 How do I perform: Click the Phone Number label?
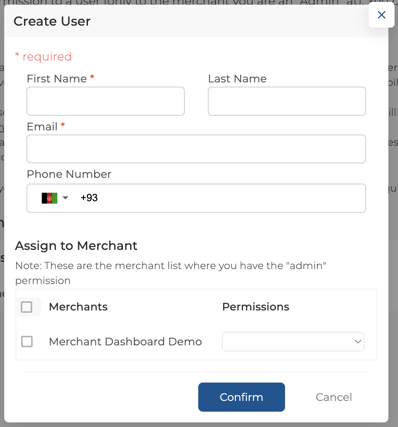pos(69,174)
